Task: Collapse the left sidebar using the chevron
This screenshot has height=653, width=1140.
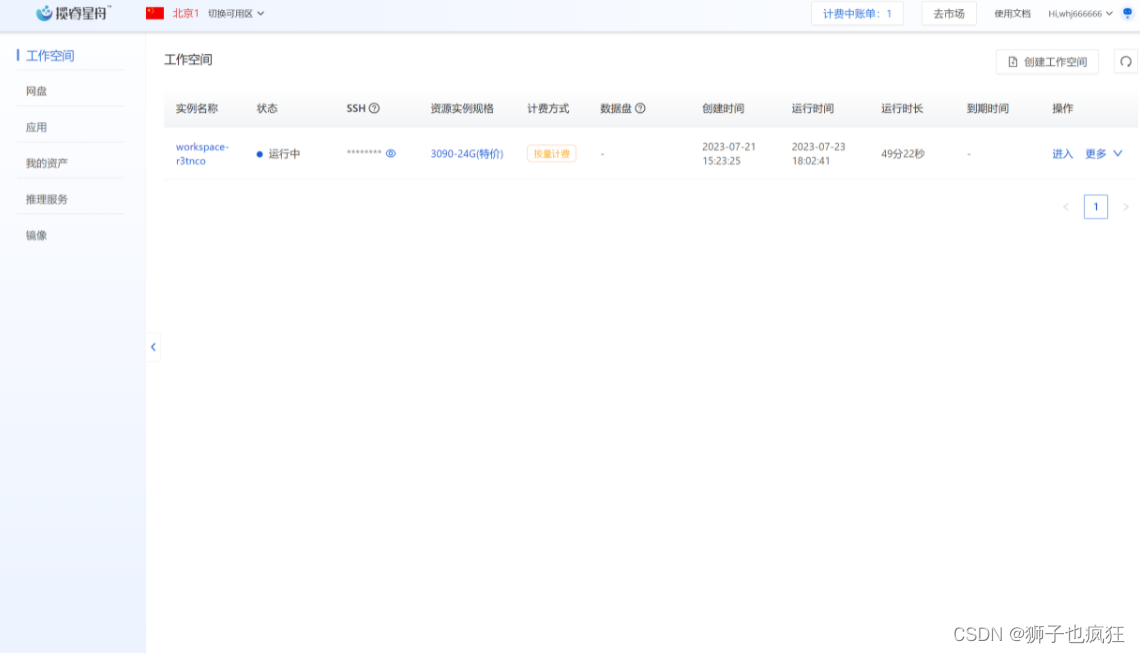Action: point(153,347)
